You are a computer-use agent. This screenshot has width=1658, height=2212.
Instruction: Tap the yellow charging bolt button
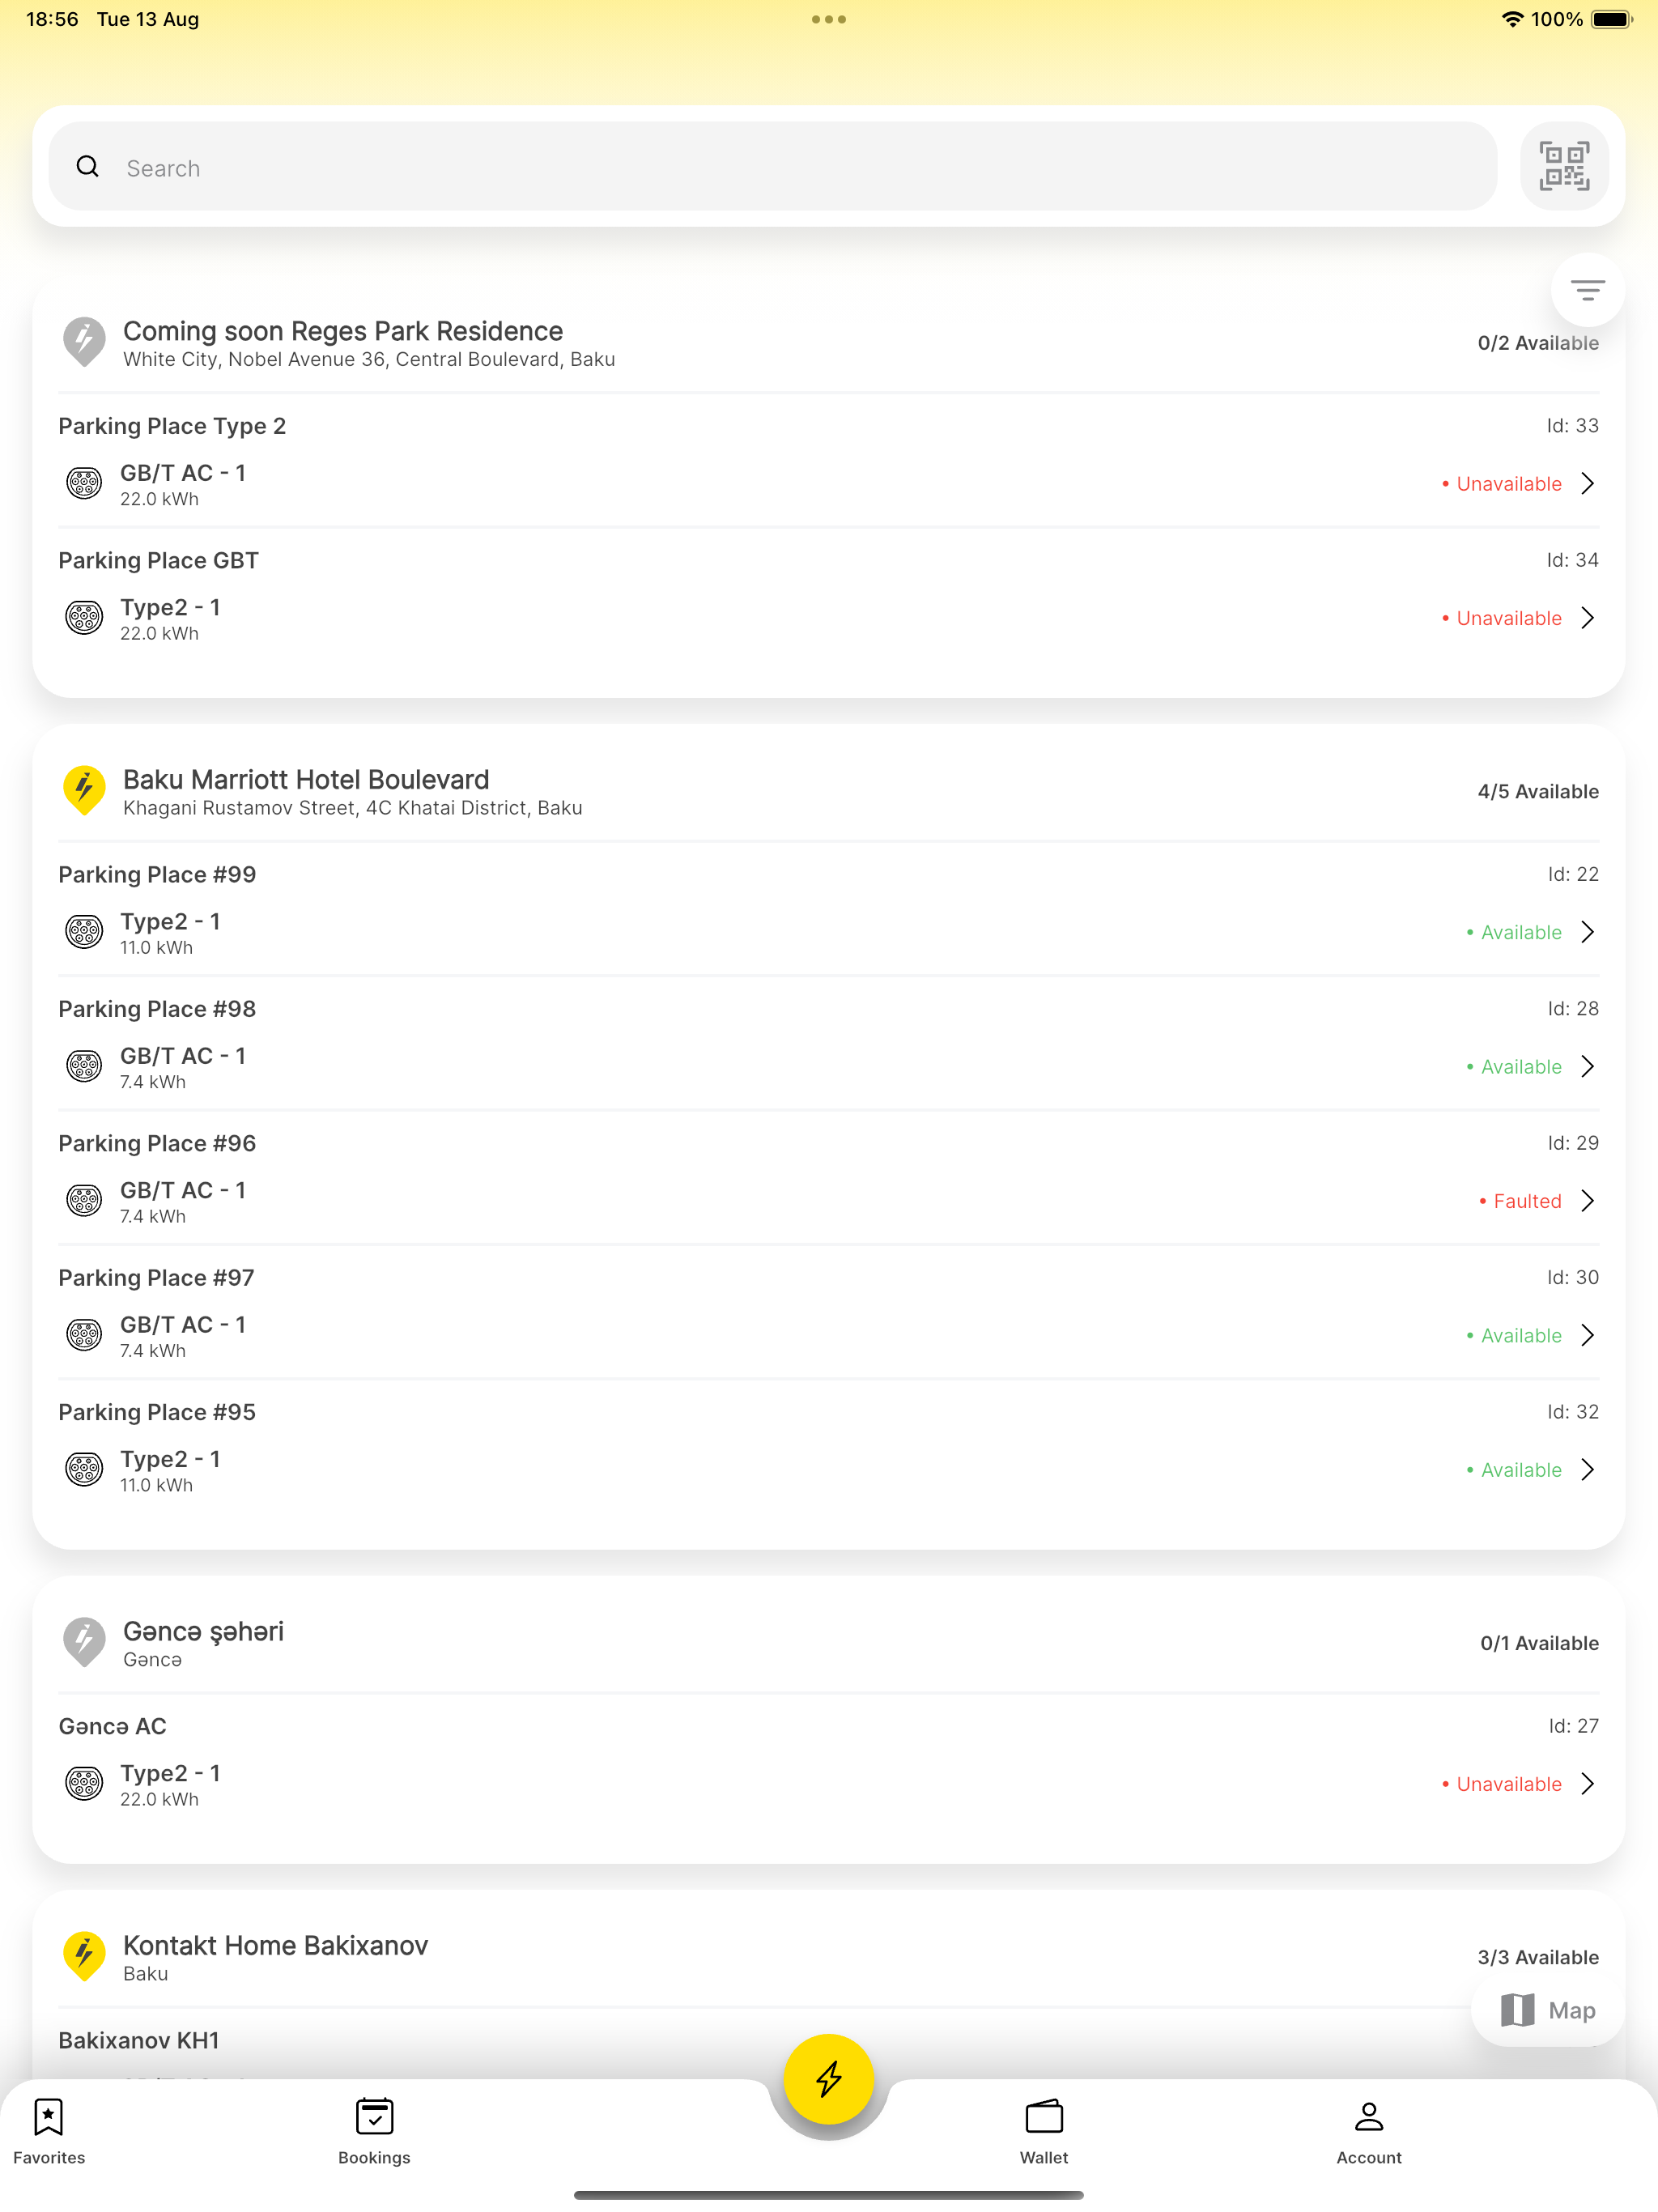pyautogui.click(x=828, y=2078)
